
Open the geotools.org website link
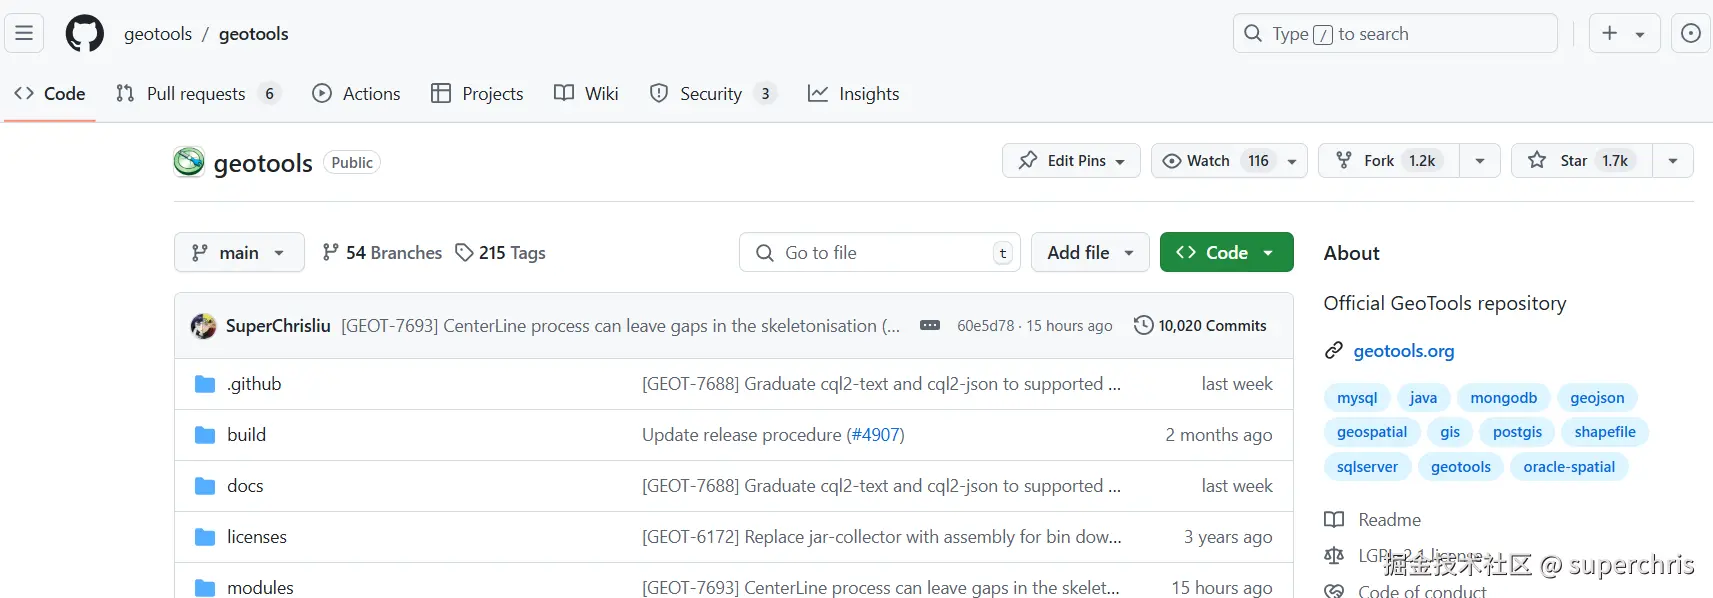pos(1403,351)
